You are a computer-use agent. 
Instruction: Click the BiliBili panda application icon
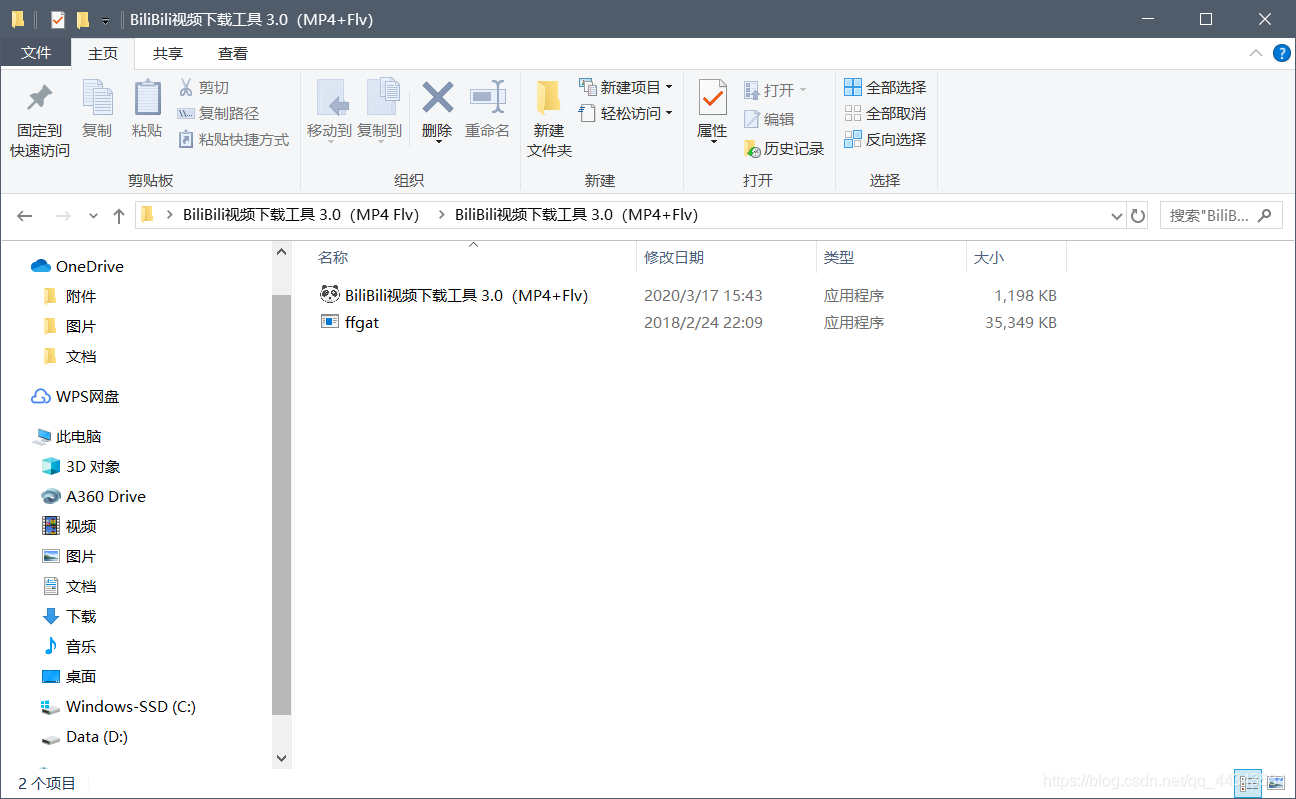tap(330, 295)
